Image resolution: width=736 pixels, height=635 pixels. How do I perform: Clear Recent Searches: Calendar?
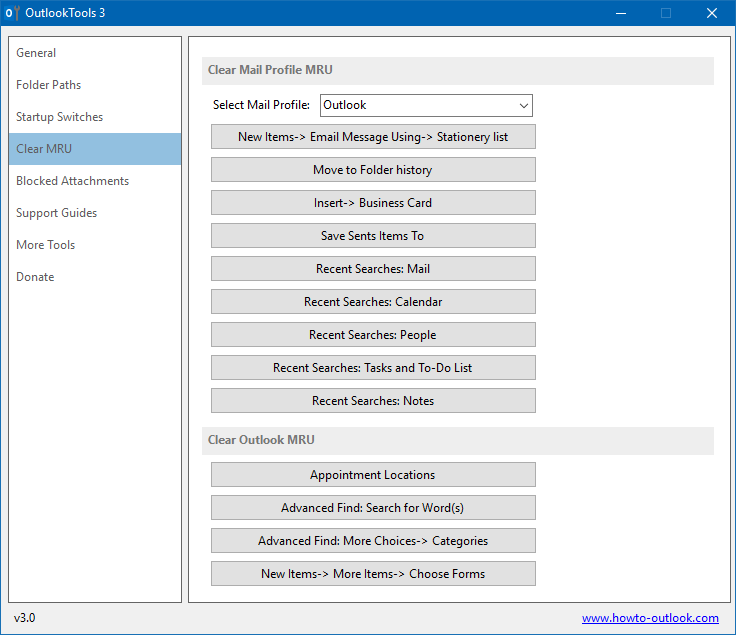click(373, 302)
